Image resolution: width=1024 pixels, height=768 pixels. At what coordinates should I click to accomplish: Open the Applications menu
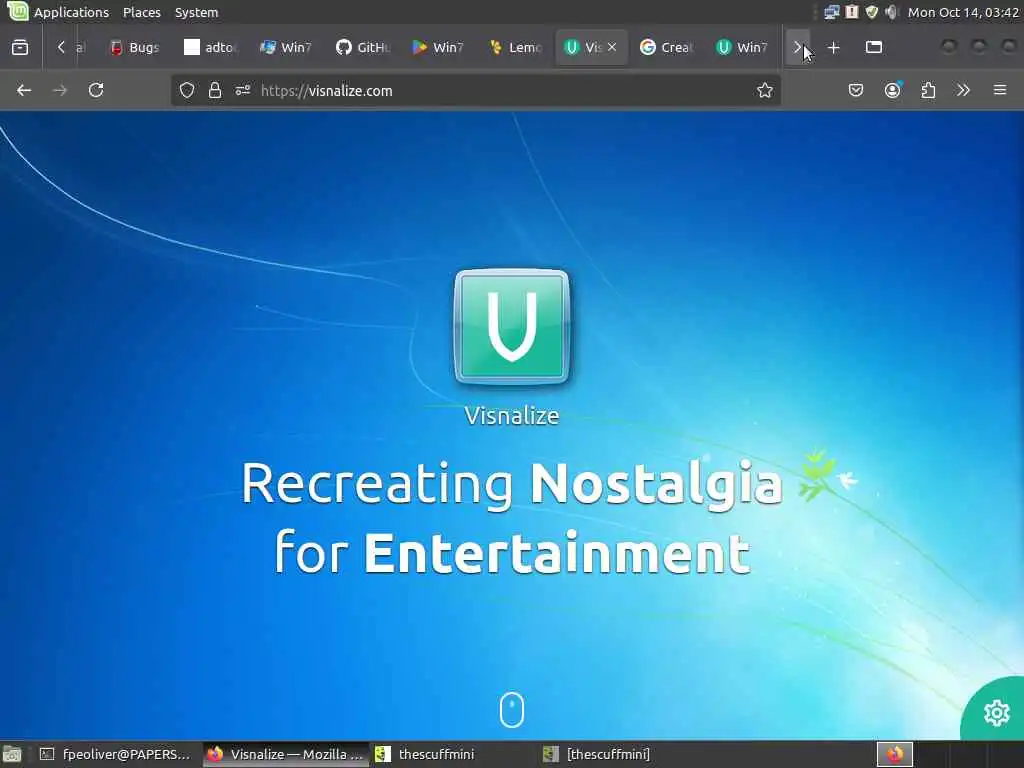coord(71,12)
